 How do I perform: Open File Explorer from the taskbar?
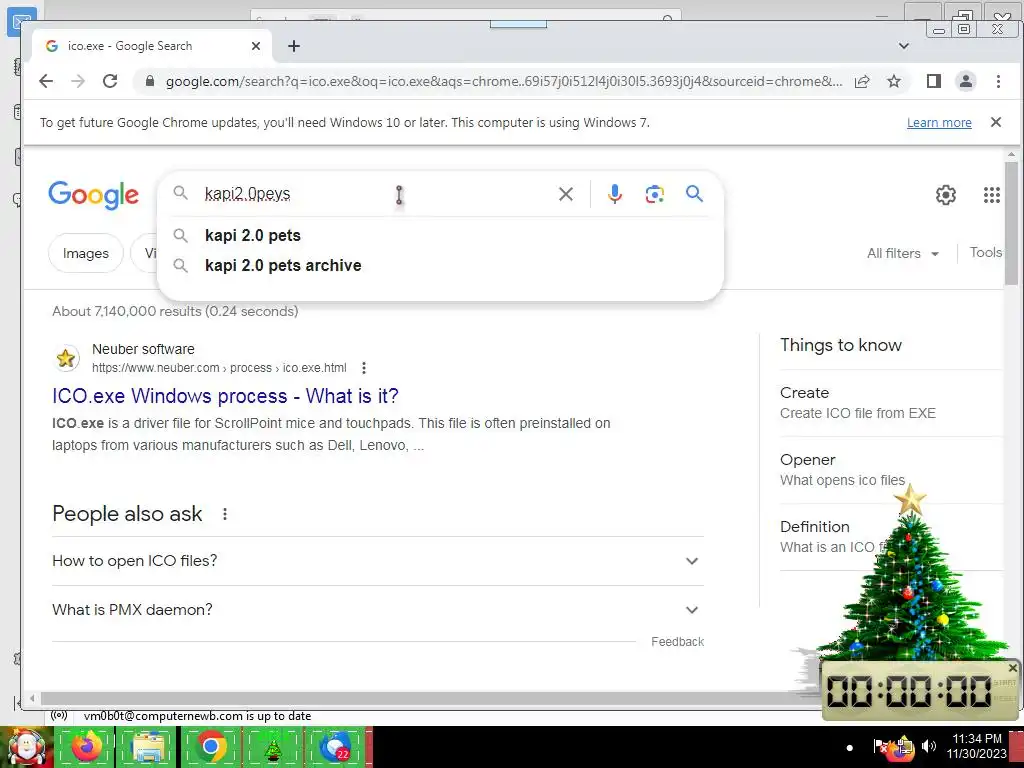tap(148, 747)
